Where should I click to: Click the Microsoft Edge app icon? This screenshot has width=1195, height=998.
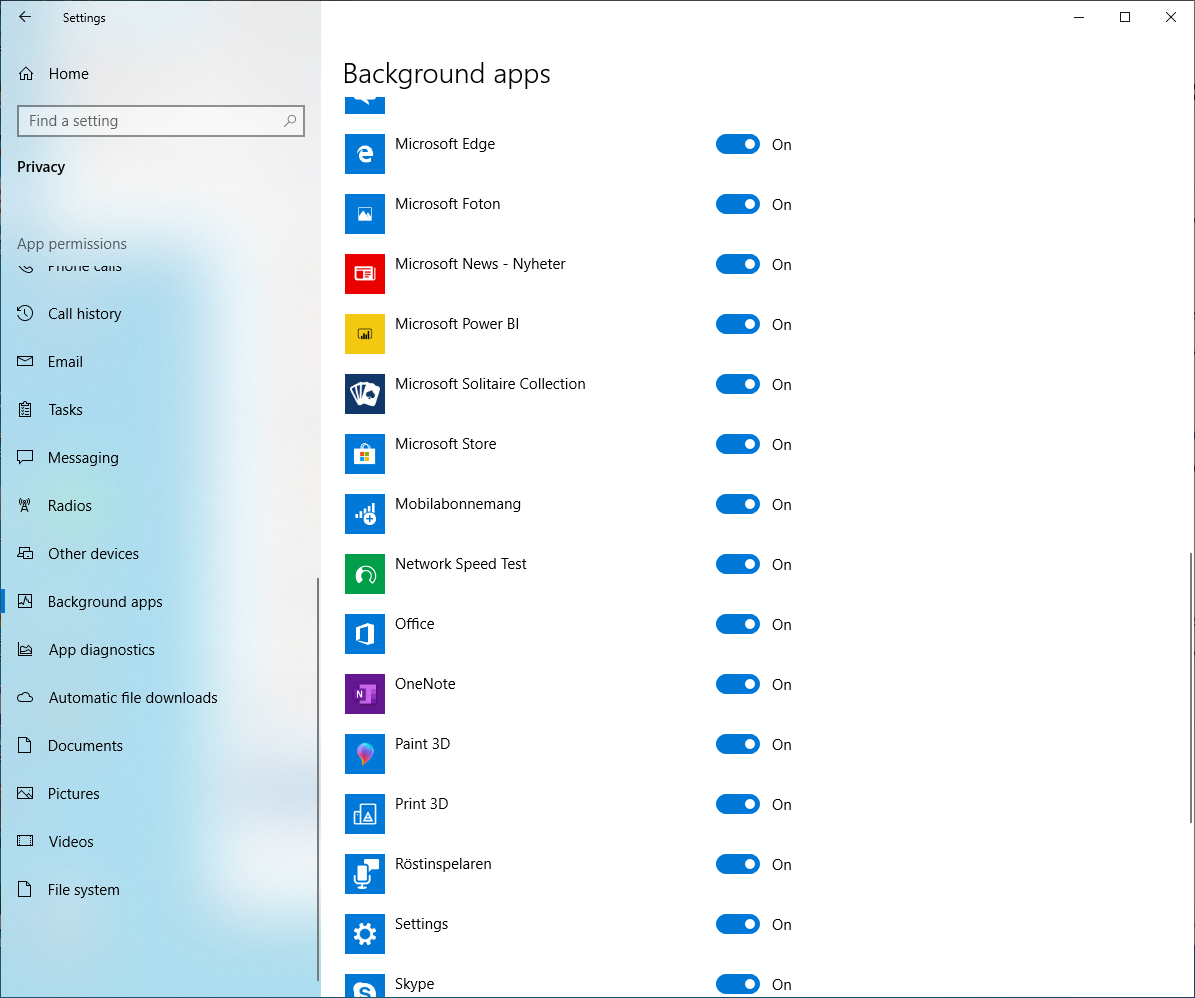click(x=365, y=154)
